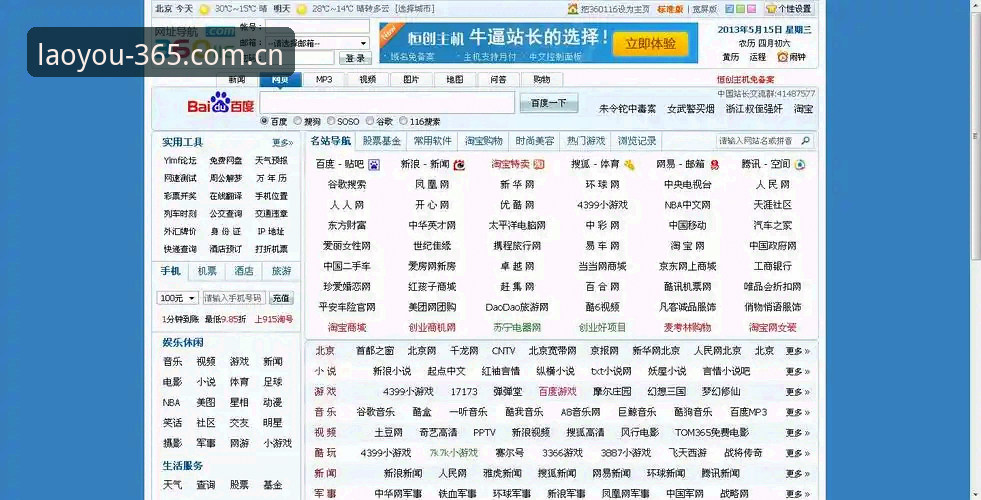
Task: Select the 搜狗 search engine radio button
Action: (298, 121)
